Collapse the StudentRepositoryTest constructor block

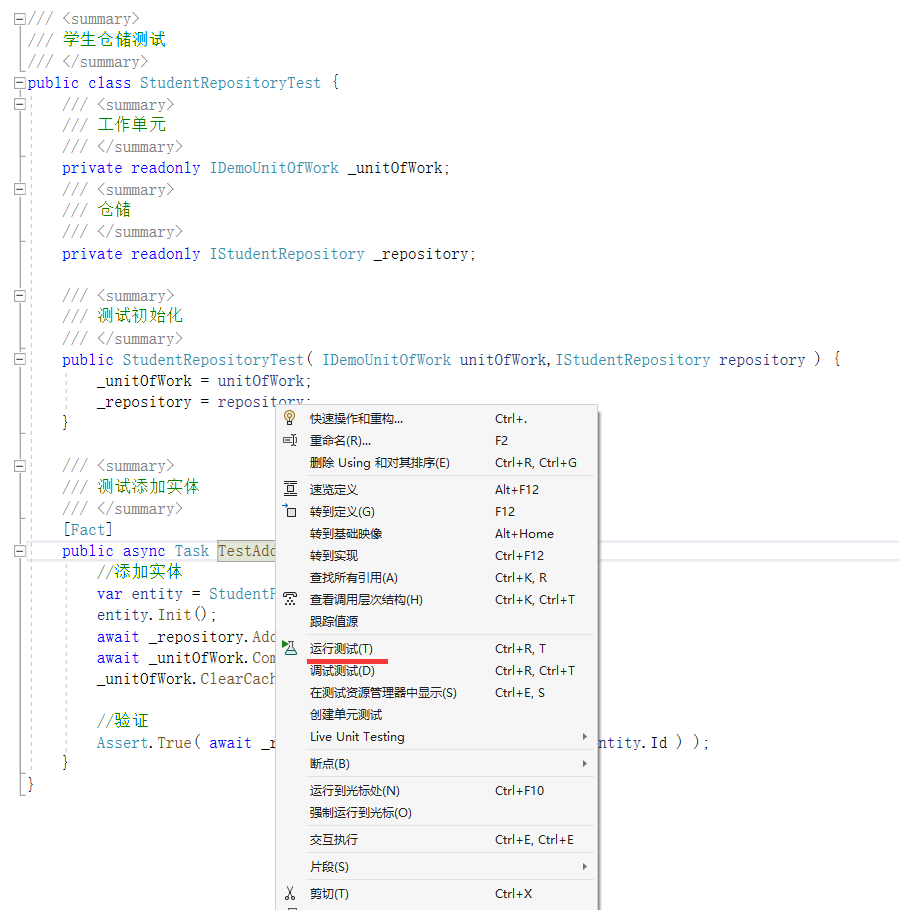pos(19,359)
